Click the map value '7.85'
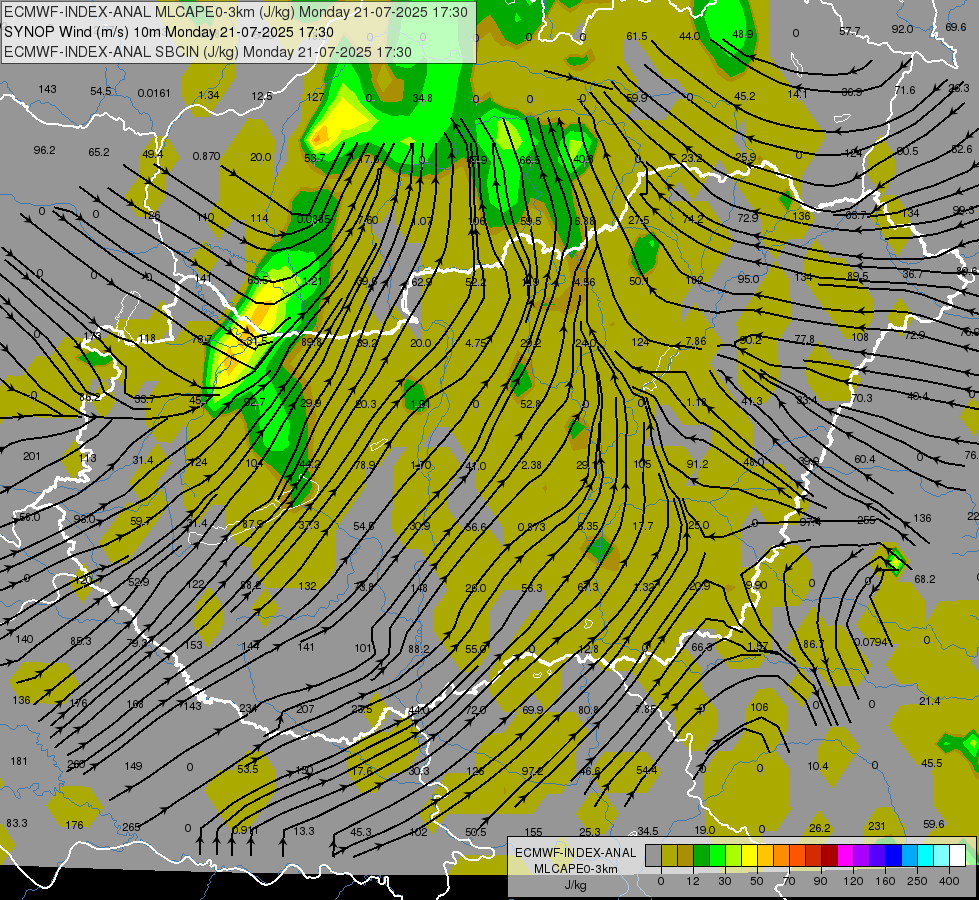 [646, 709]
